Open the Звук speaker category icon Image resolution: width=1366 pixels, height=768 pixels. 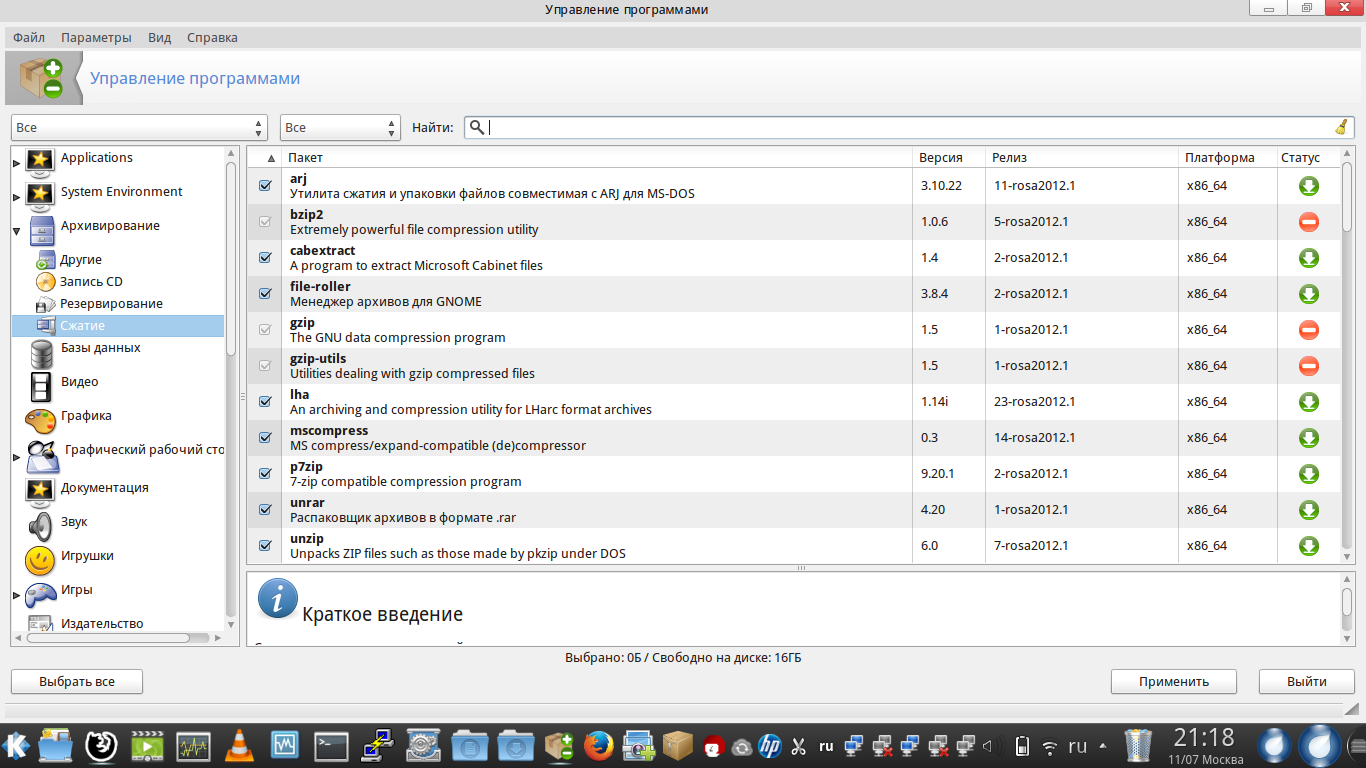coord(41,523)
